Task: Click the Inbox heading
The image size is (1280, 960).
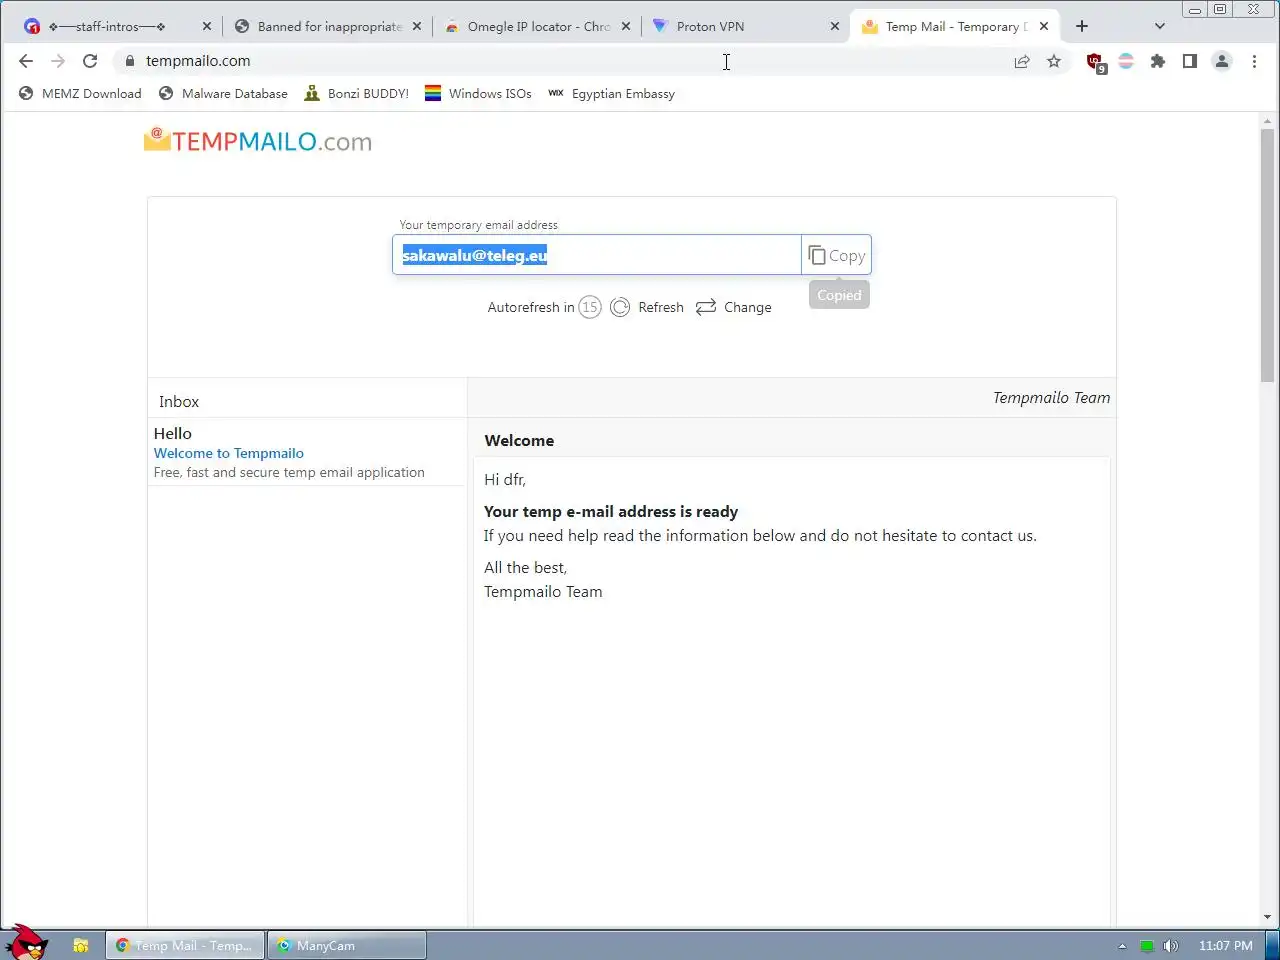Action: (x=179, y=401)
